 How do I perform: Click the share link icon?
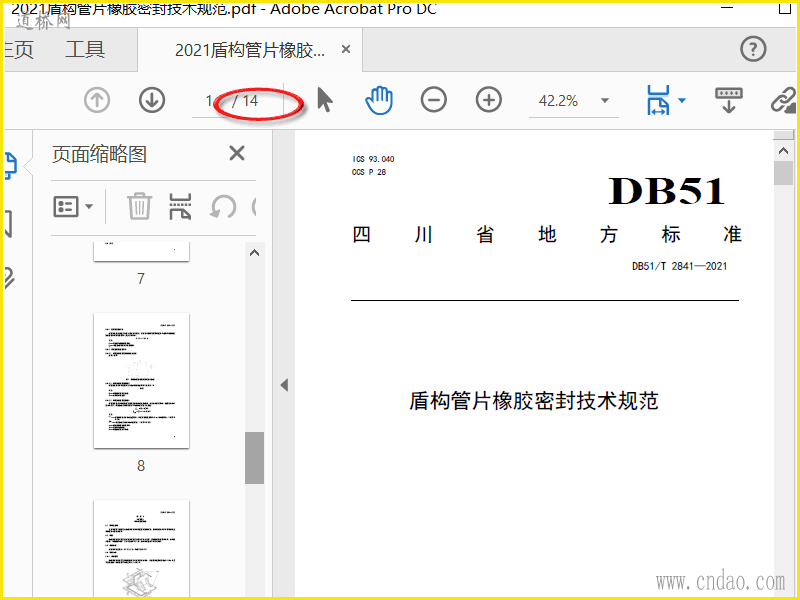point(784,100)
